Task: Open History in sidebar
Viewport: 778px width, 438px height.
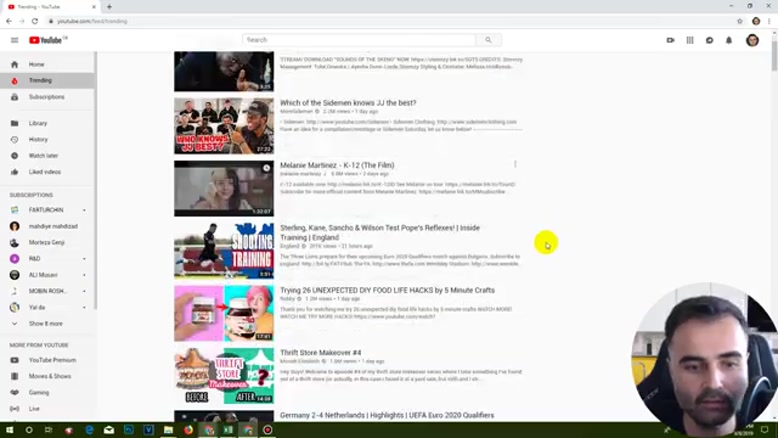Action: 47,139
